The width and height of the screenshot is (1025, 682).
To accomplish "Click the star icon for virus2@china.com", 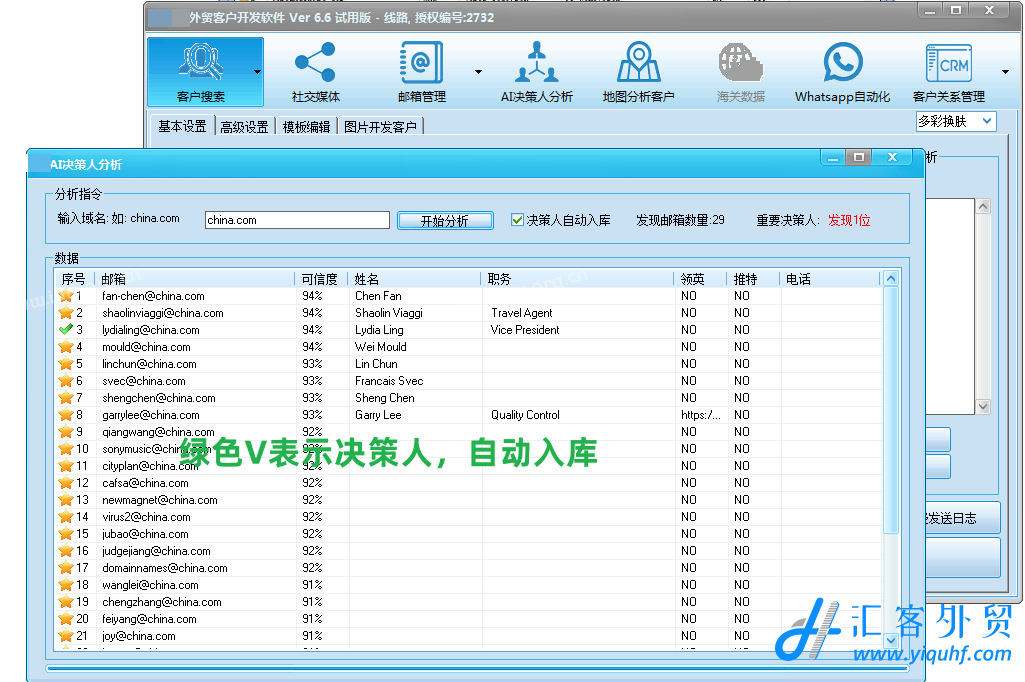I will click(x=66, y=517).
